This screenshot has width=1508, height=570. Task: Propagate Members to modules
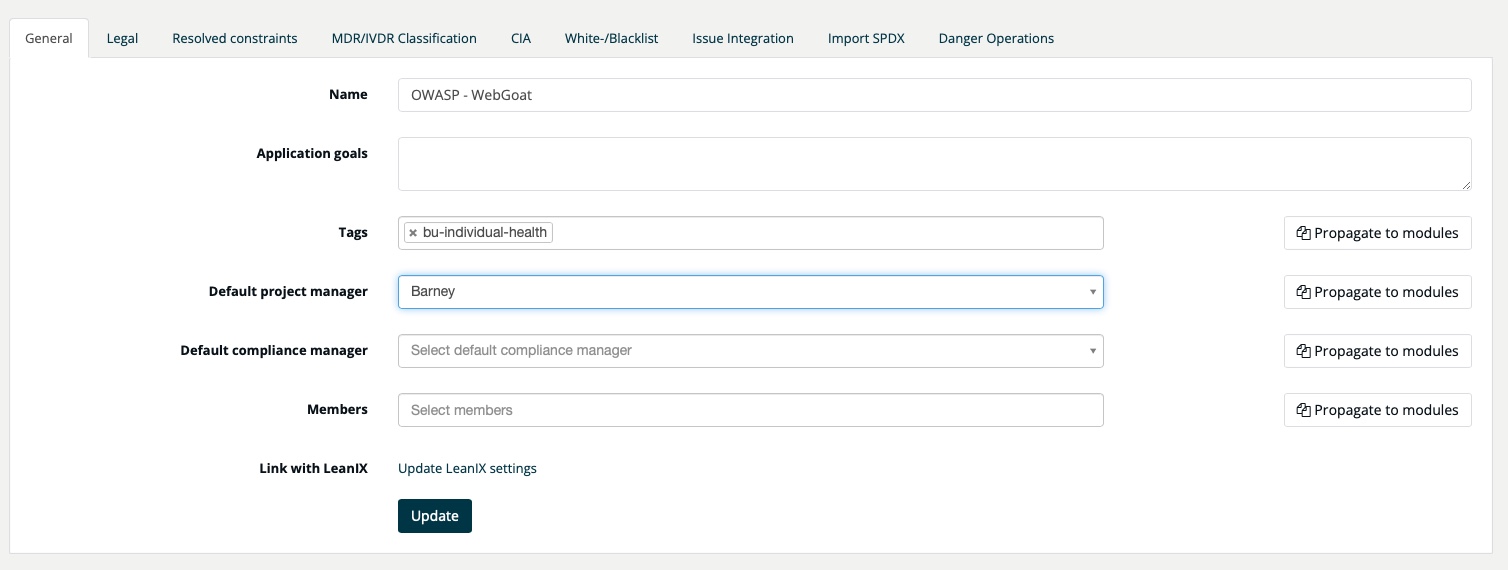coord(1378,410)
